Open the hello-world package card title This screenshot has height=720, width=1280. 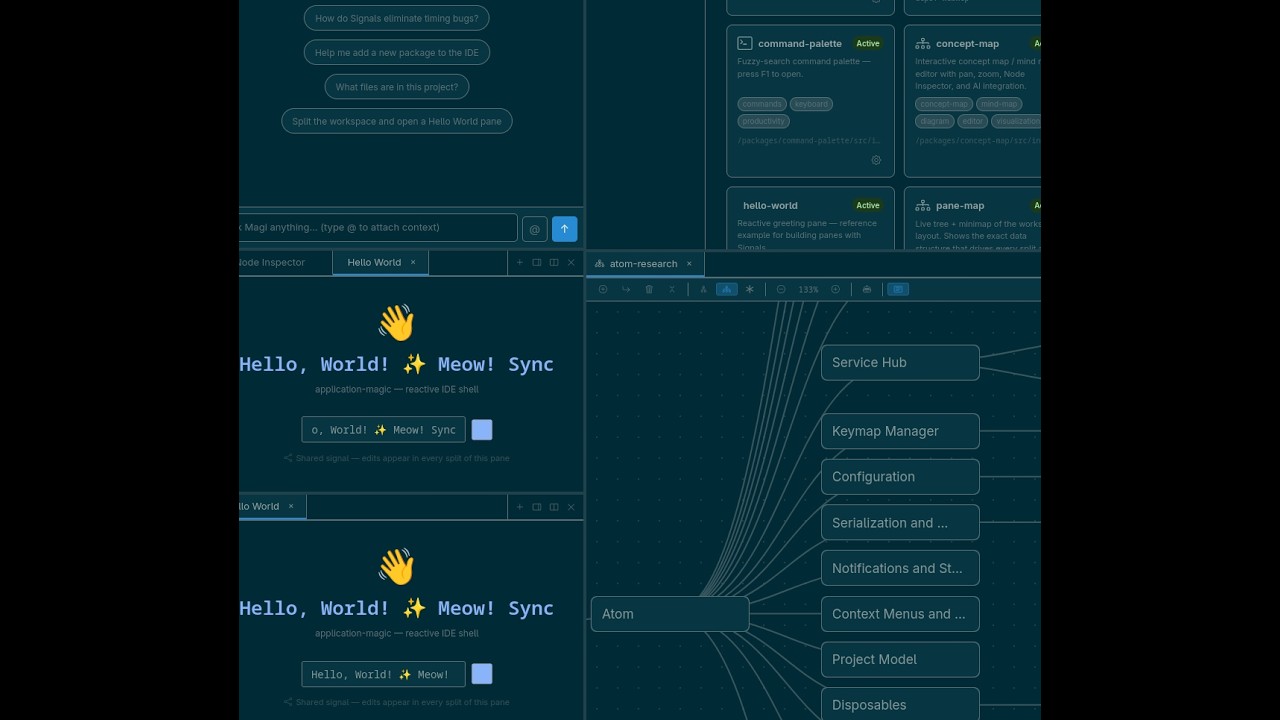pyautogui.click(x=770, y=206)
